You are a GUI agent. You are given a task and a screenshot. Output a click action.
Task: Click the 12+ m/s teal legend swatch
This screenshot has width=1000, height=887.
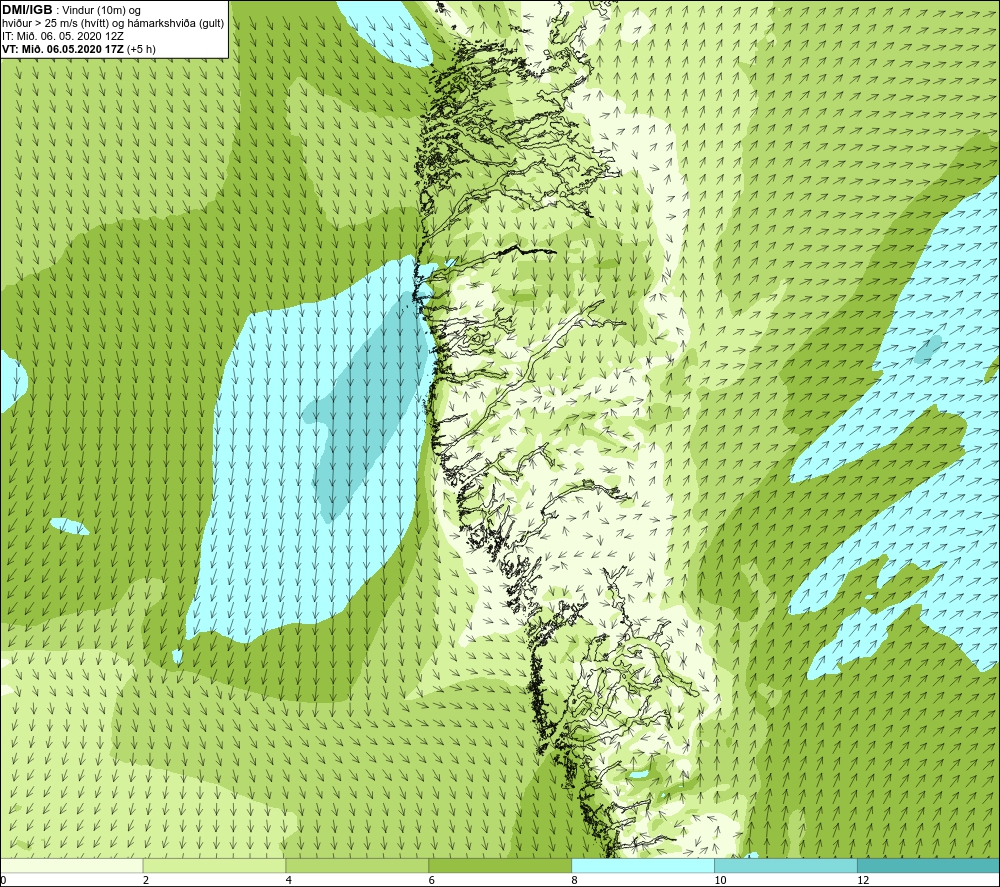click(929, 866)
